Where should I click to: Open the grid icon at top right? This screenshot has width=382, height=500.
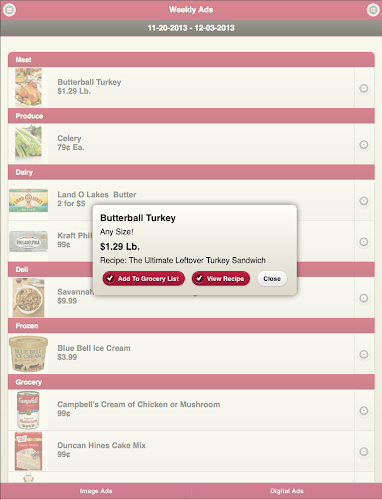[x=373, y=10]
